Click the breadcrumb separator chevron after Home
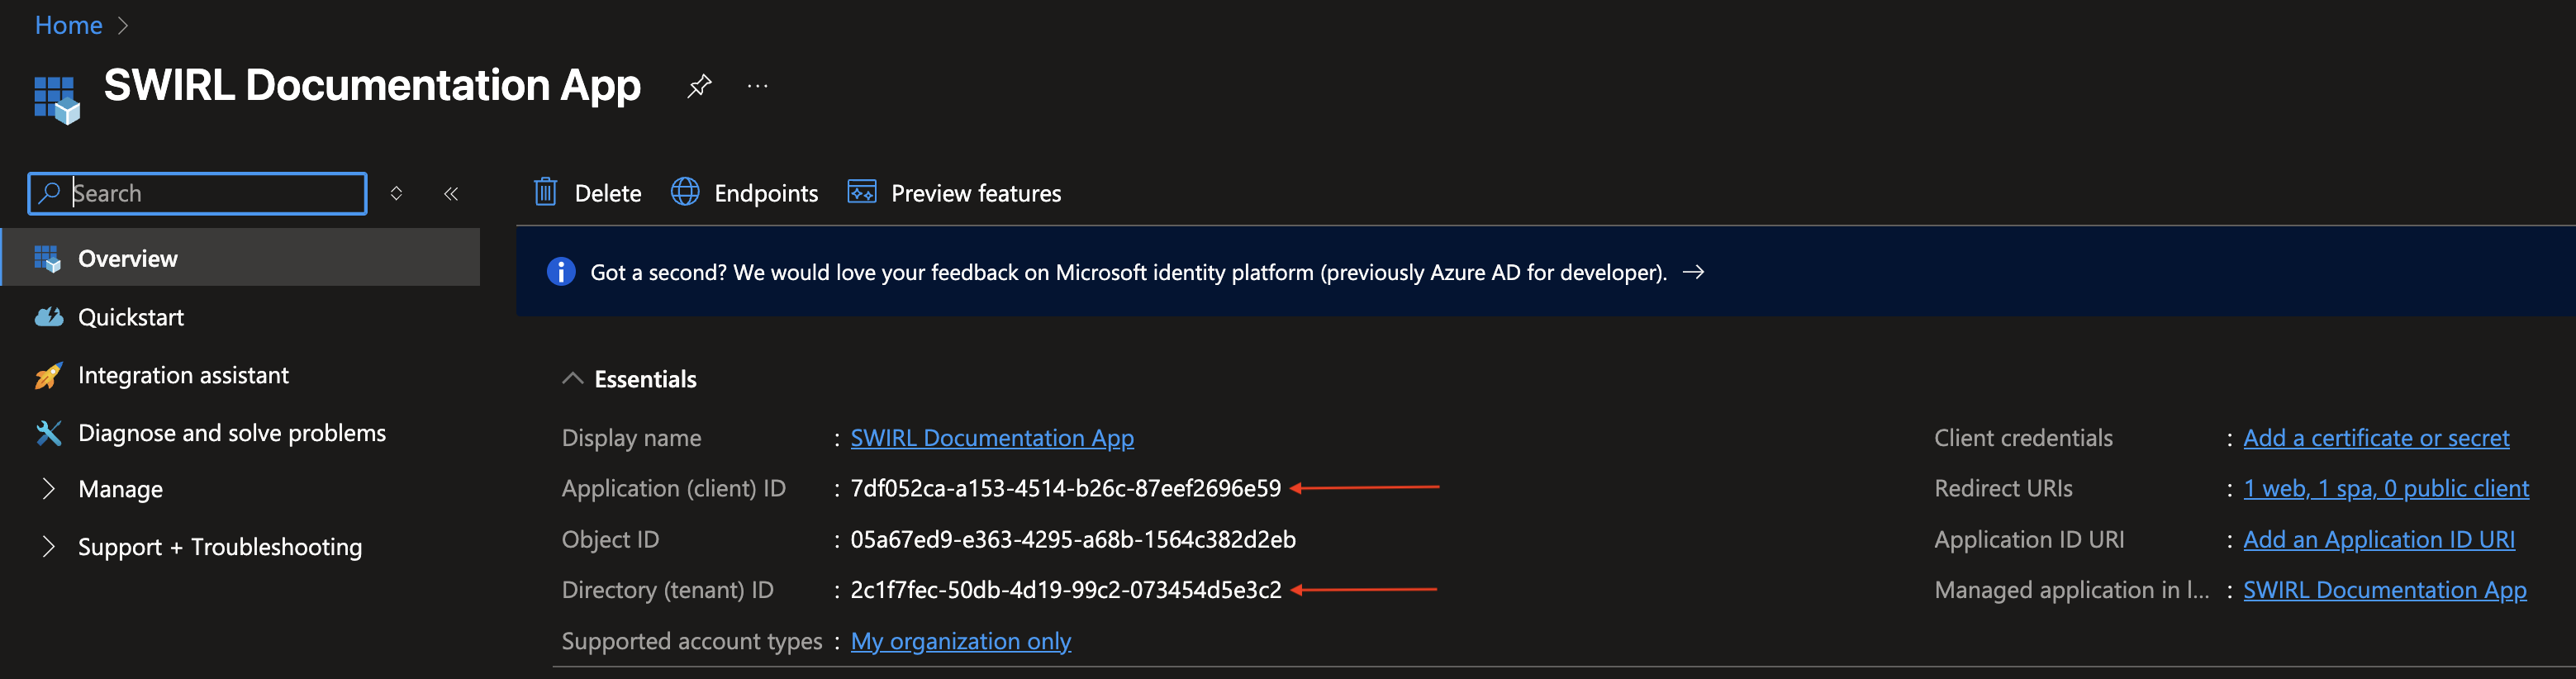 point(123,25)
